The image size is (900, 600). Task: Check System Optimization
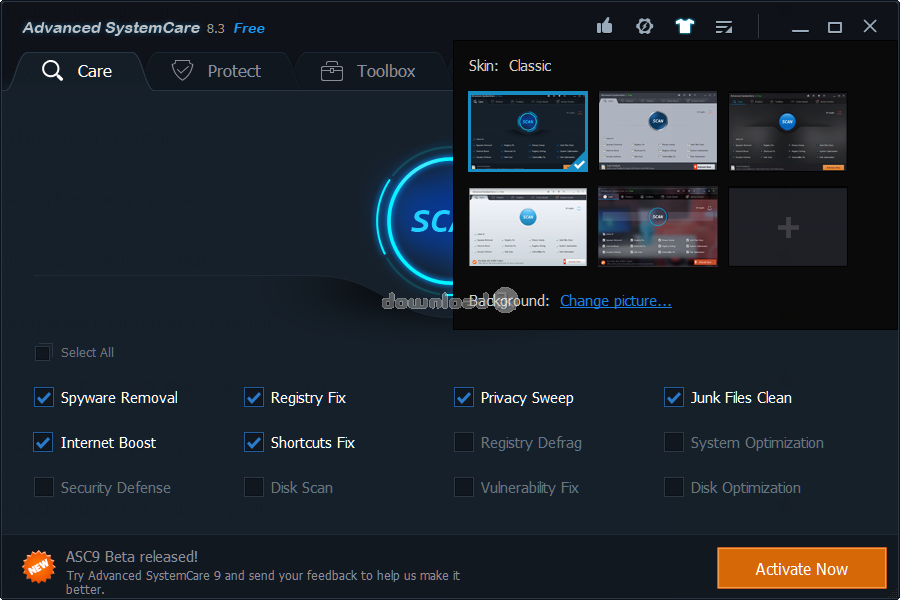pos(674,442)
